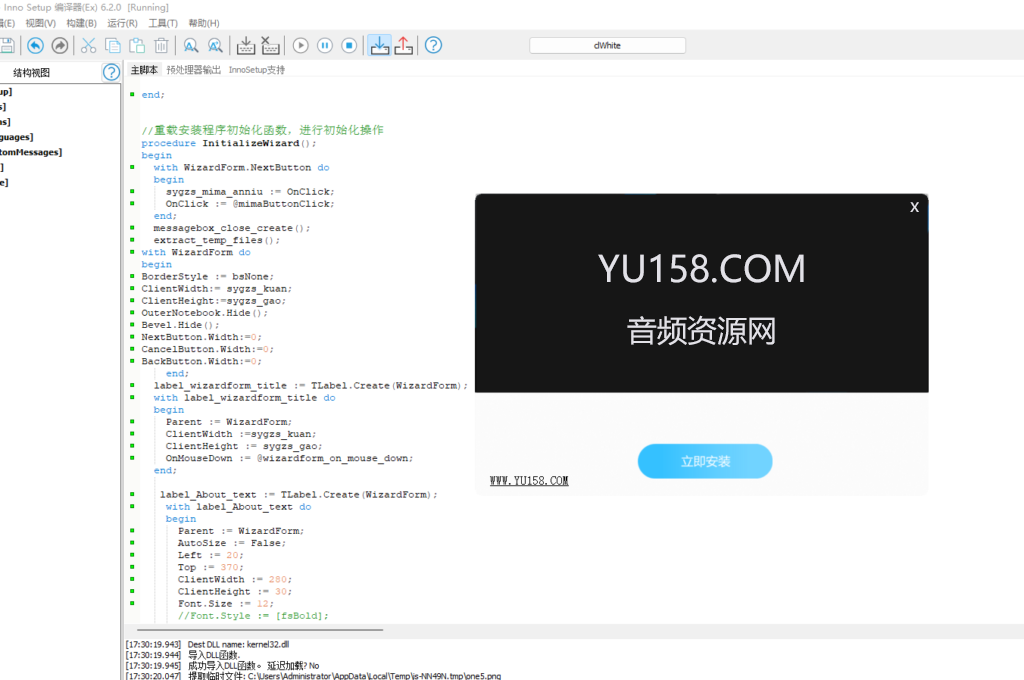Click the with WizardForm.NextButton do line
The image size is (1024, 680).
[242, 167]
